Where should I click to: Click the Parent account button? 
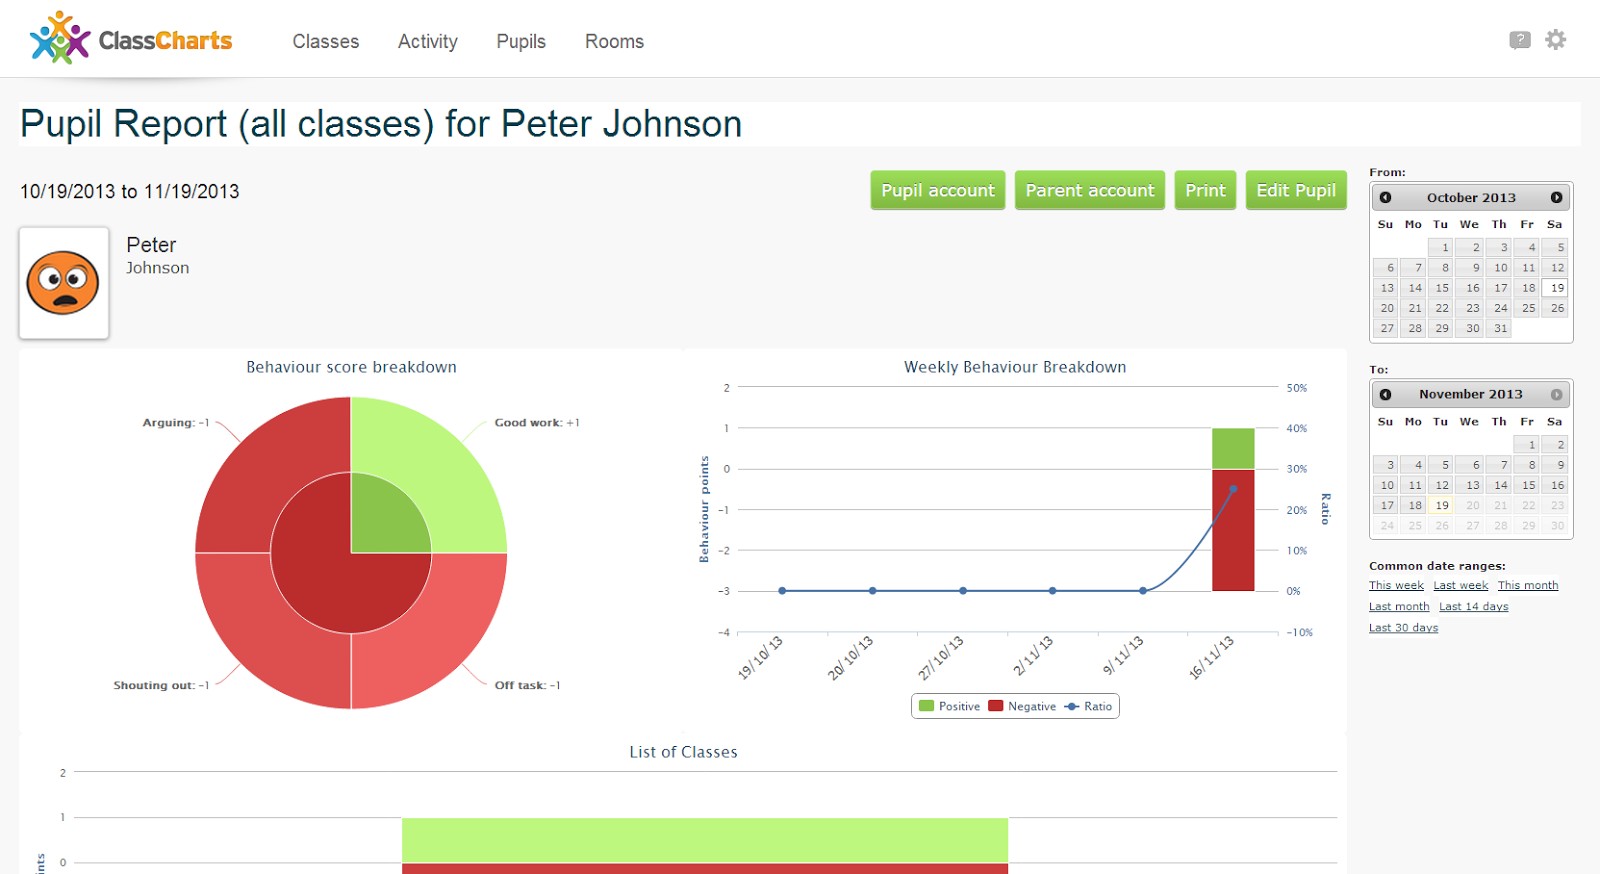pyautogui.click(x=1090, y=190)
